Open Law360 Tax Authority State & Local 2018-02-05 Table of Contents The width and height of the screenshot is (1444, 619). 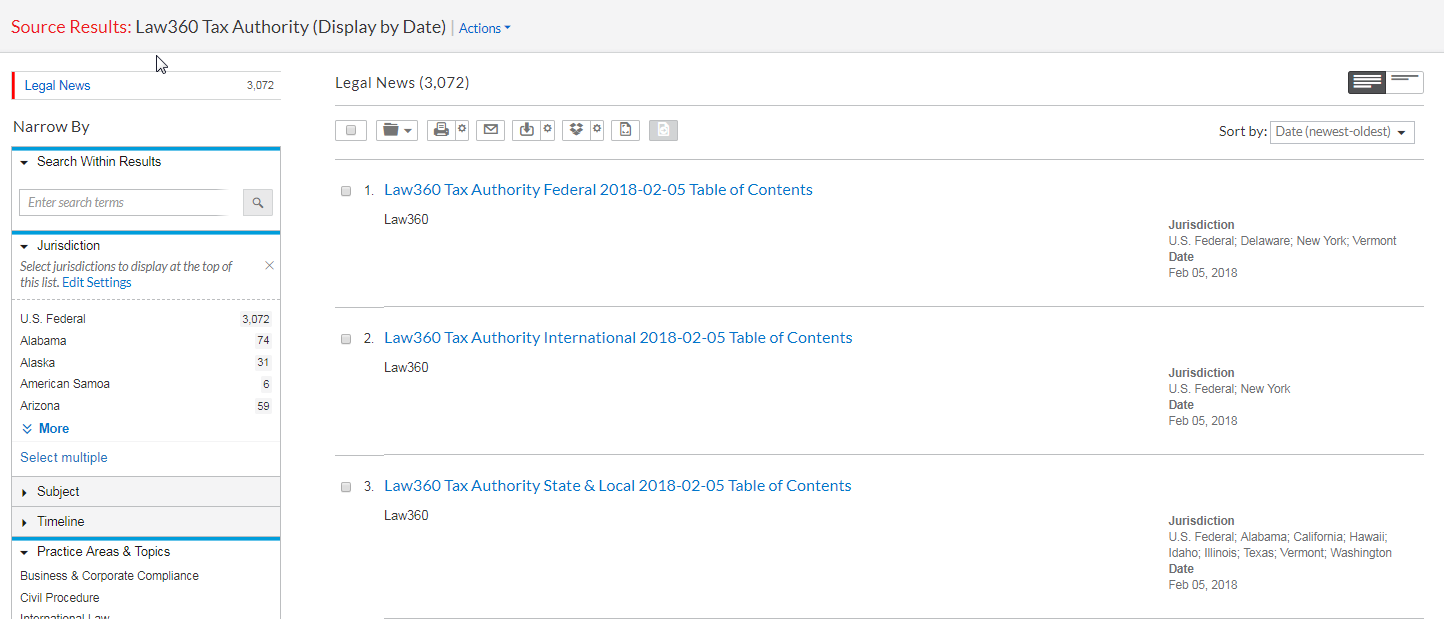click(x=618, y=486)
